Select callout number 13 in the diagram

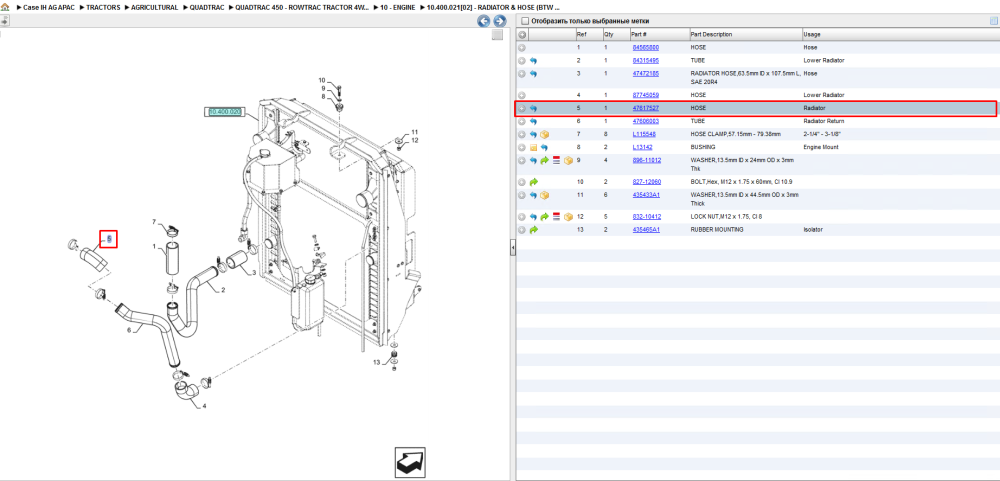(376, 362)
